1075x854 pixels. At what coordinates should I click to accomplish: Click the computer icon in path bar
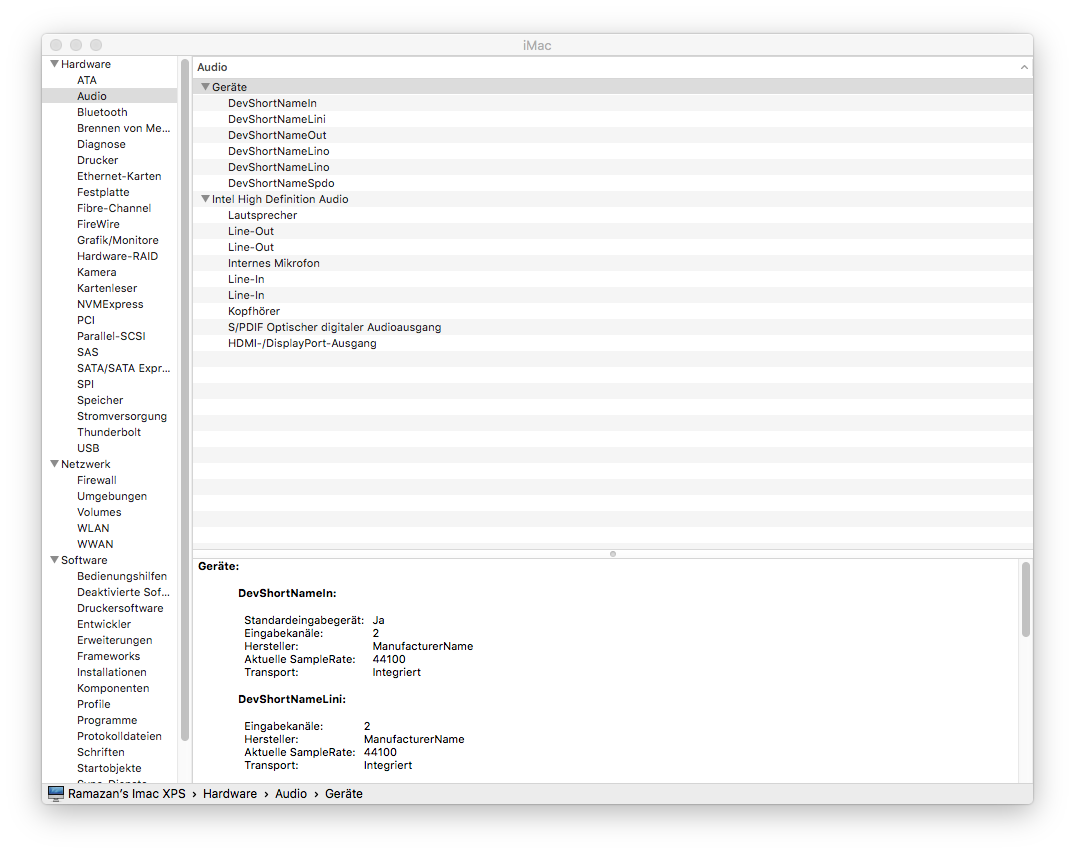pyautogui.click(x=56, y=794)
